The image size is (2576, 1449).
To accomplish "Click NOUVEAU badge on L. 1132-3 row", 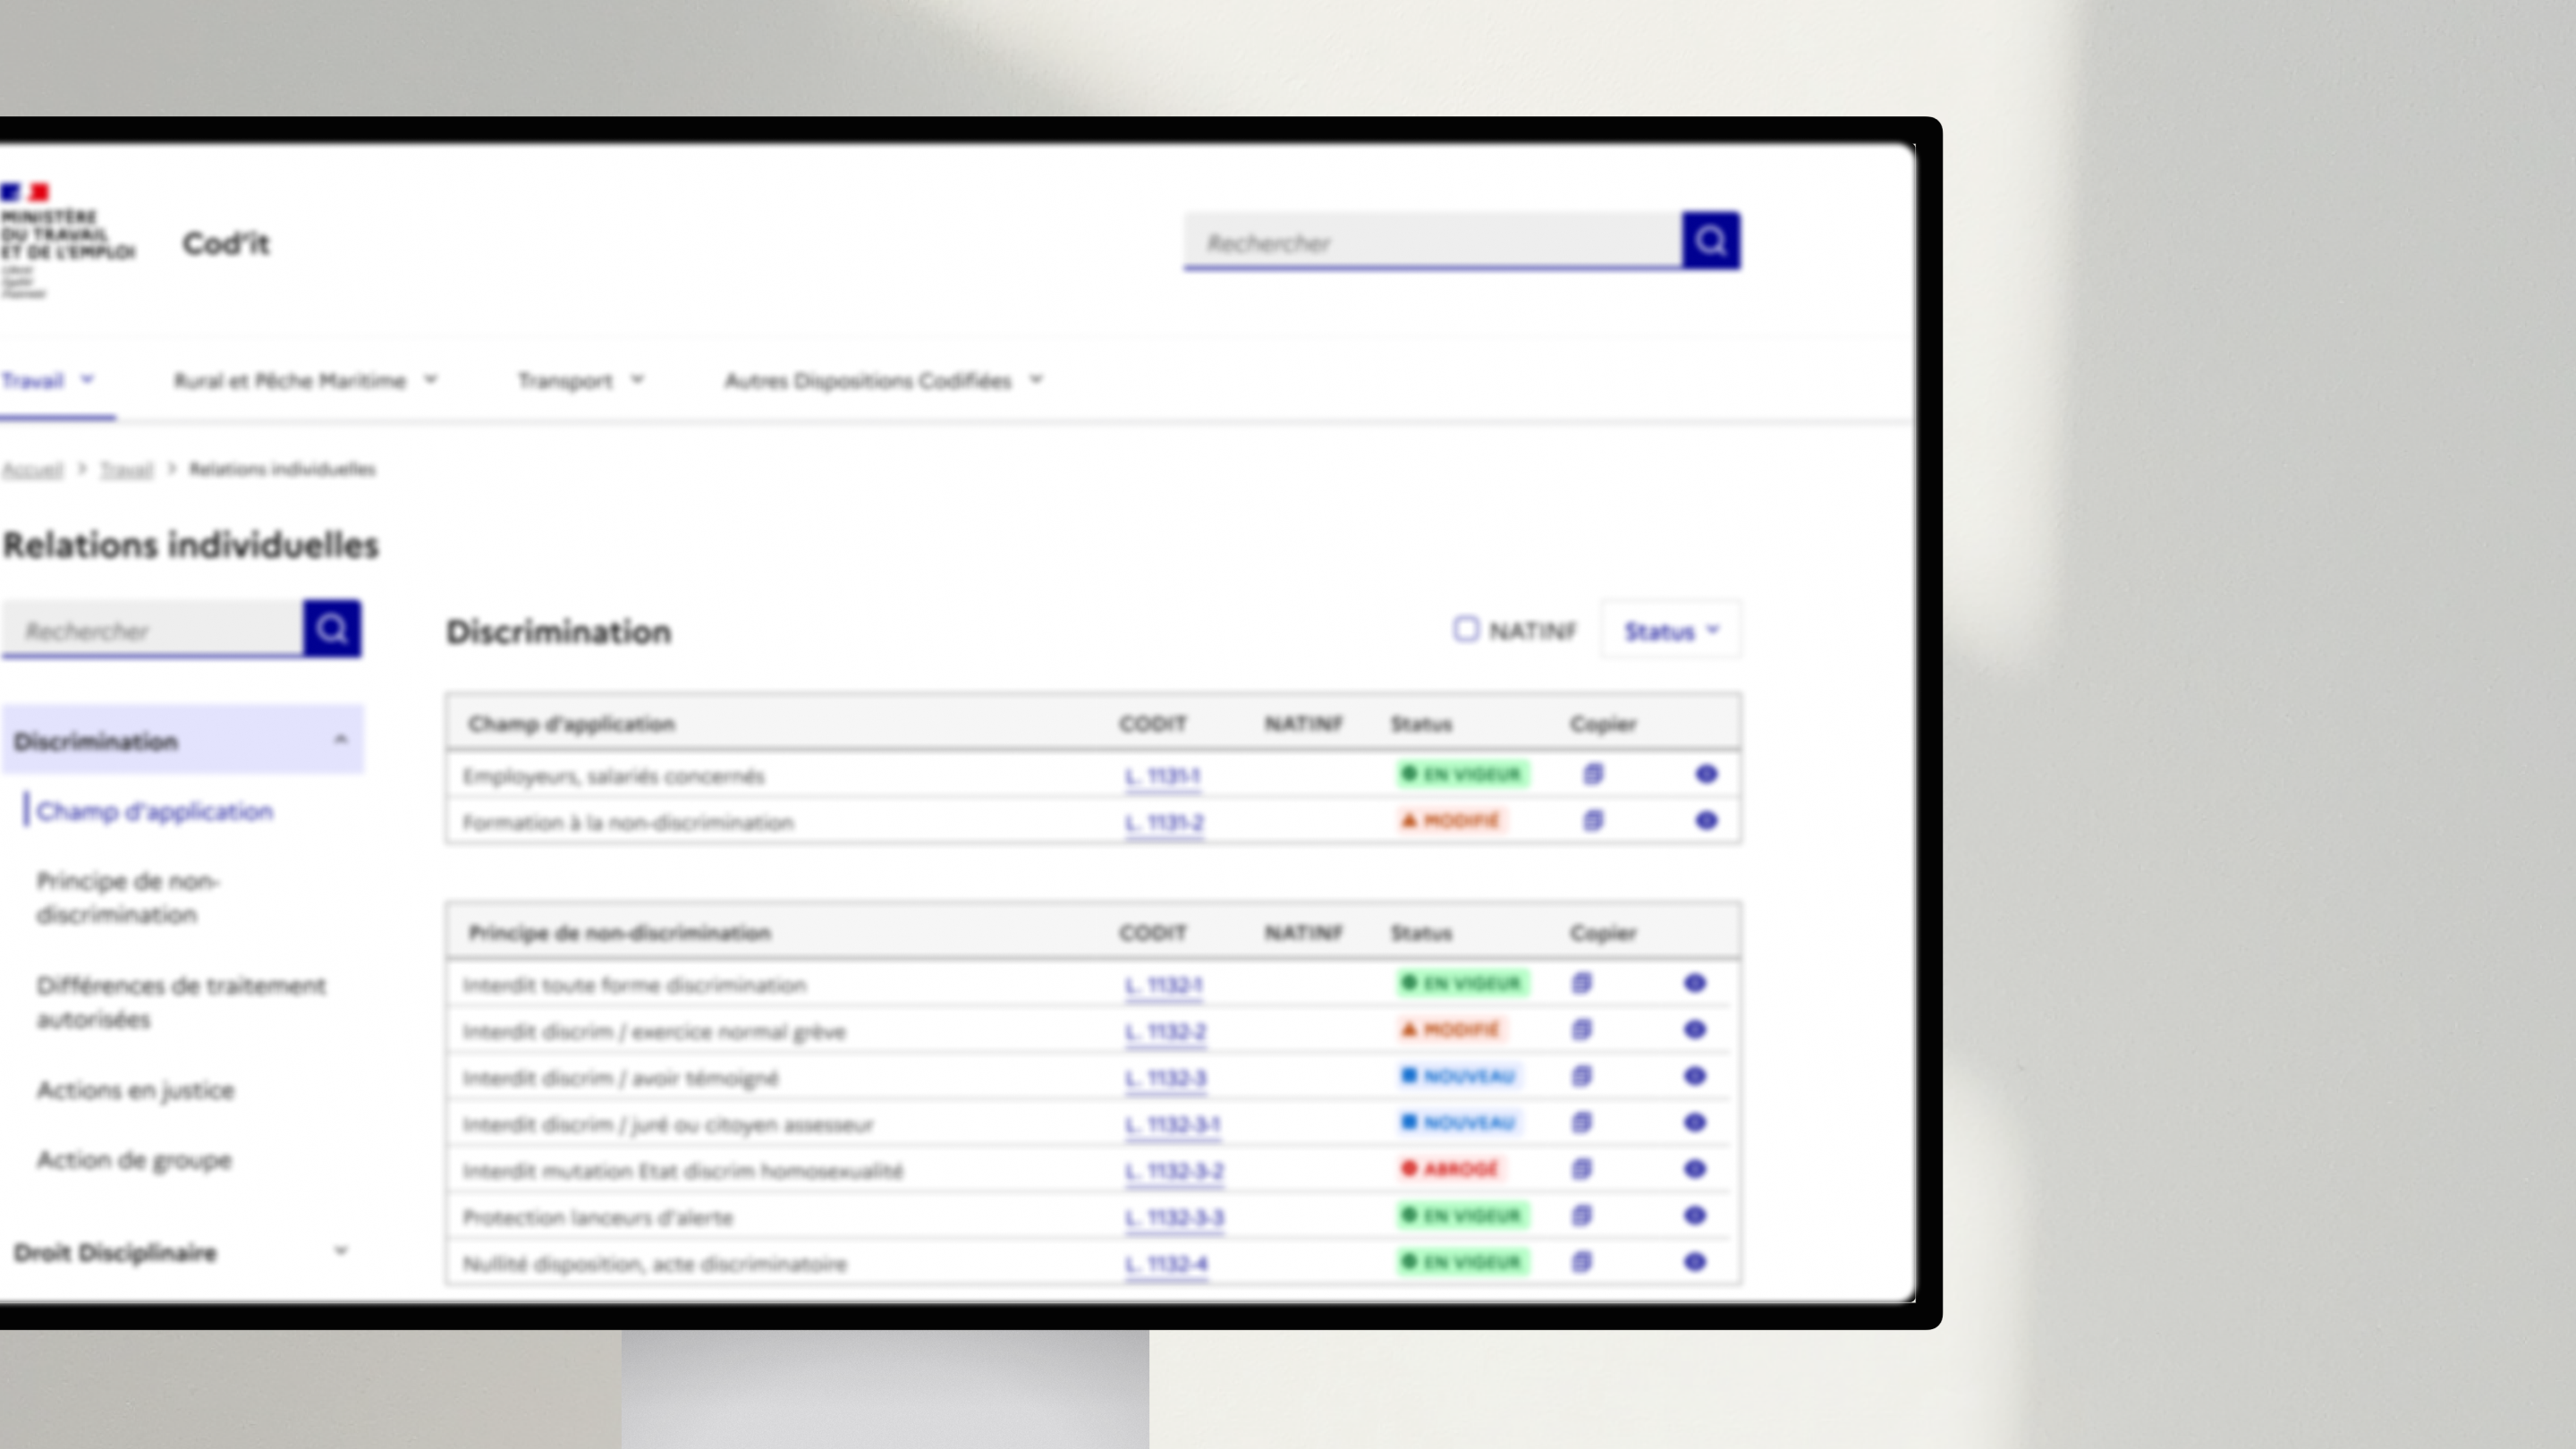I will [1458, 1075].
